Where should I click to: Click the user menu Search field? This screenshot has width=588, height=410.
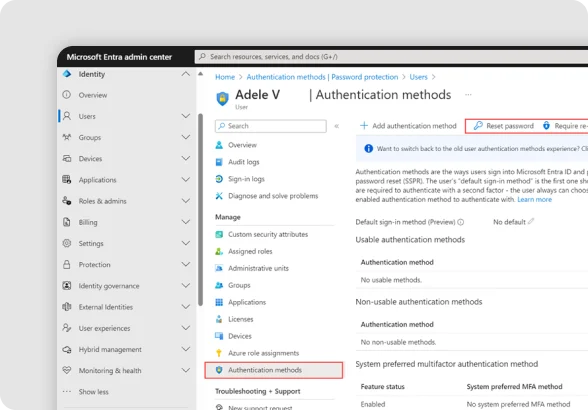270,126
